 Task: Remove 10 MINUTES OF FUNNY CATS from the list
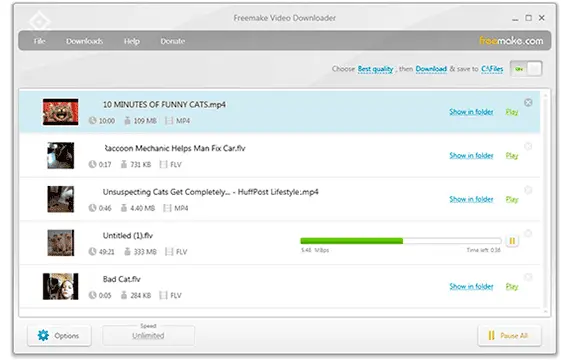tap(528, 103)
